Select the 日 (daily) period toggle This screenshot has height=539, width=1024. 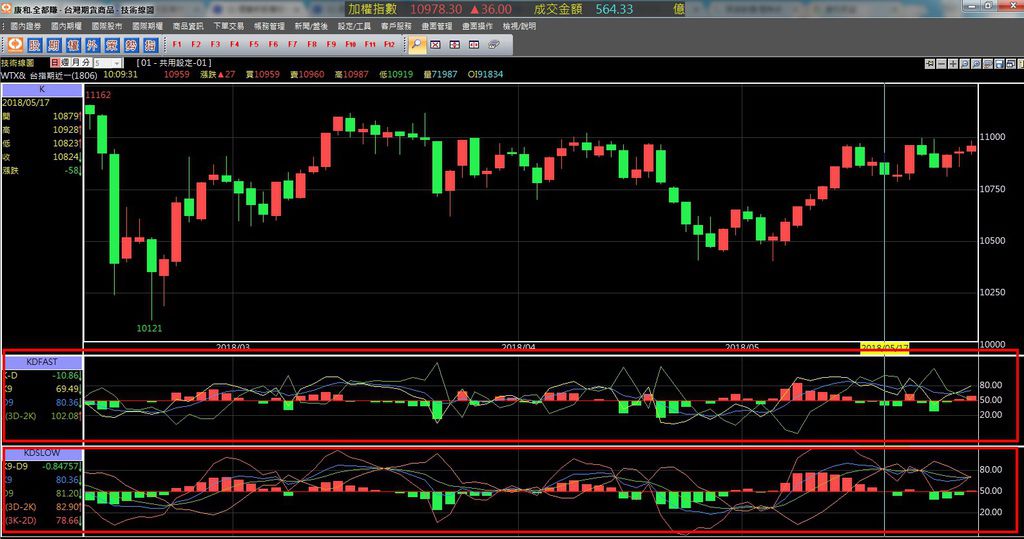[x=55, y=63]
